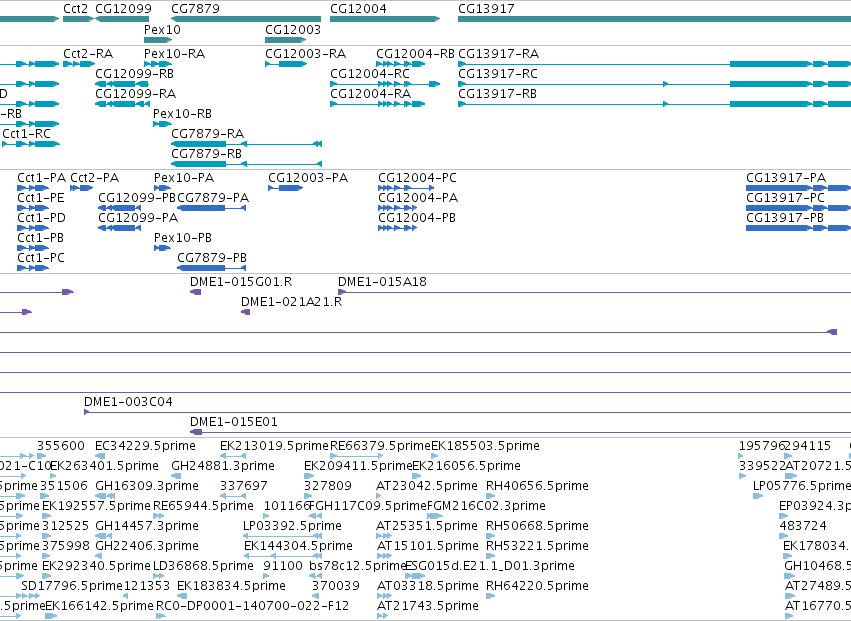Select protein Cct2-PA
This screenshot has width=851, height=621.
click(x=94, y=178)
